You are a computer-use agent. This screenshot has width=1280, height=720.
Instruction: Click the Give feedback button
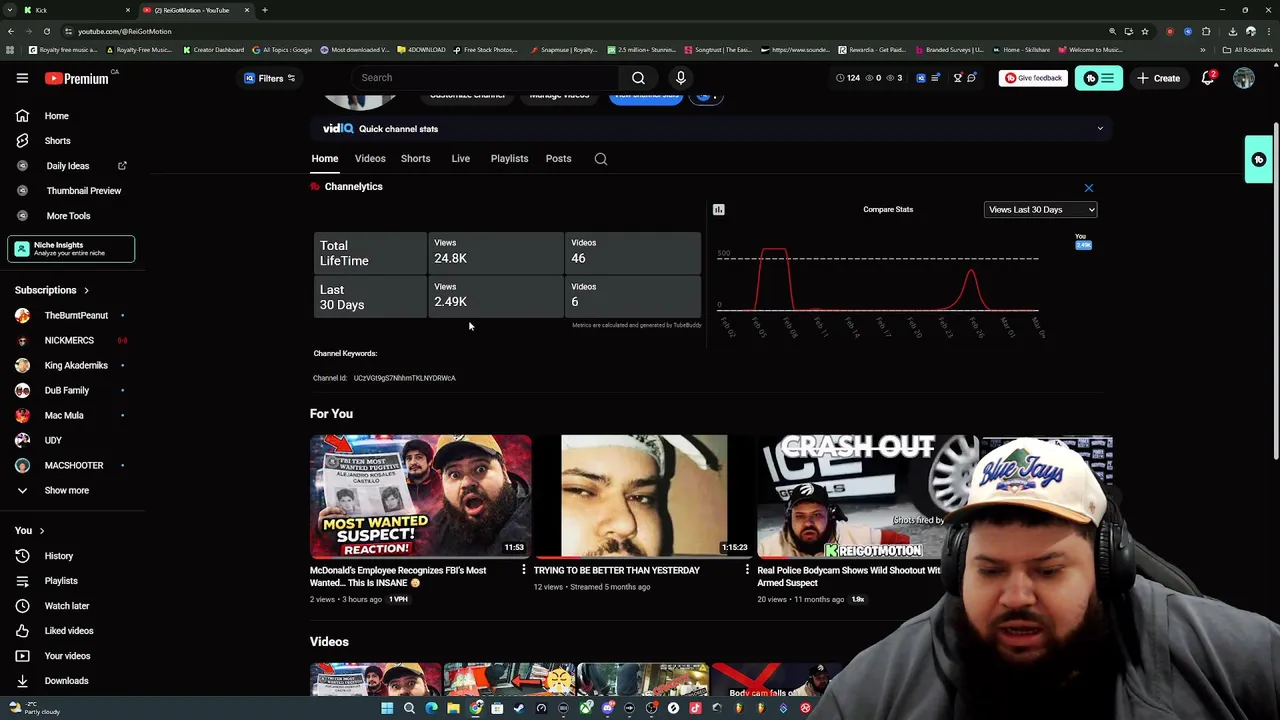point(1033,78)
